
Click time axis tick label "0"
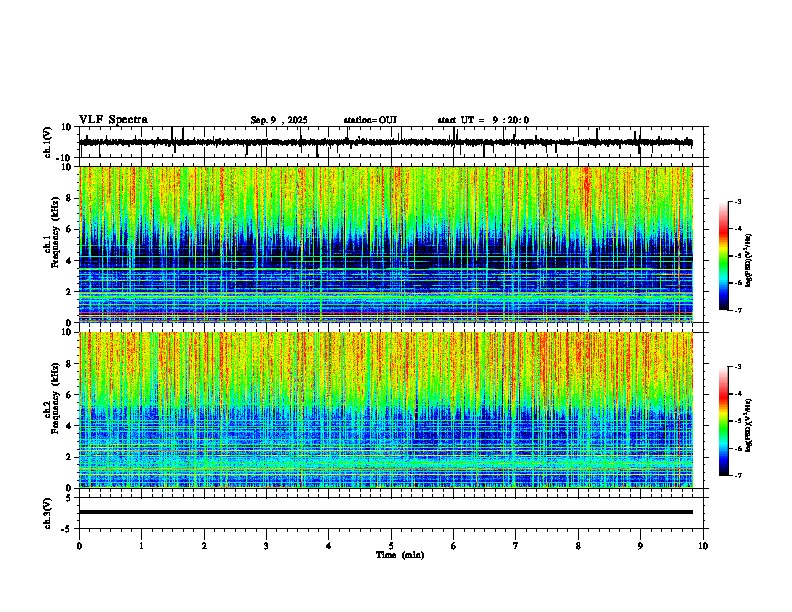click(x=79, y=546)
